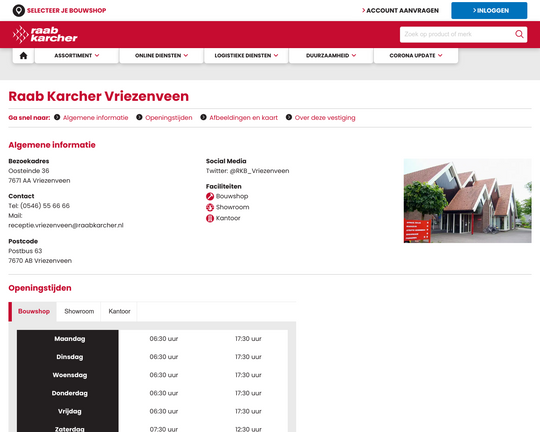Click the Showroom facility icon

(210, 207)
